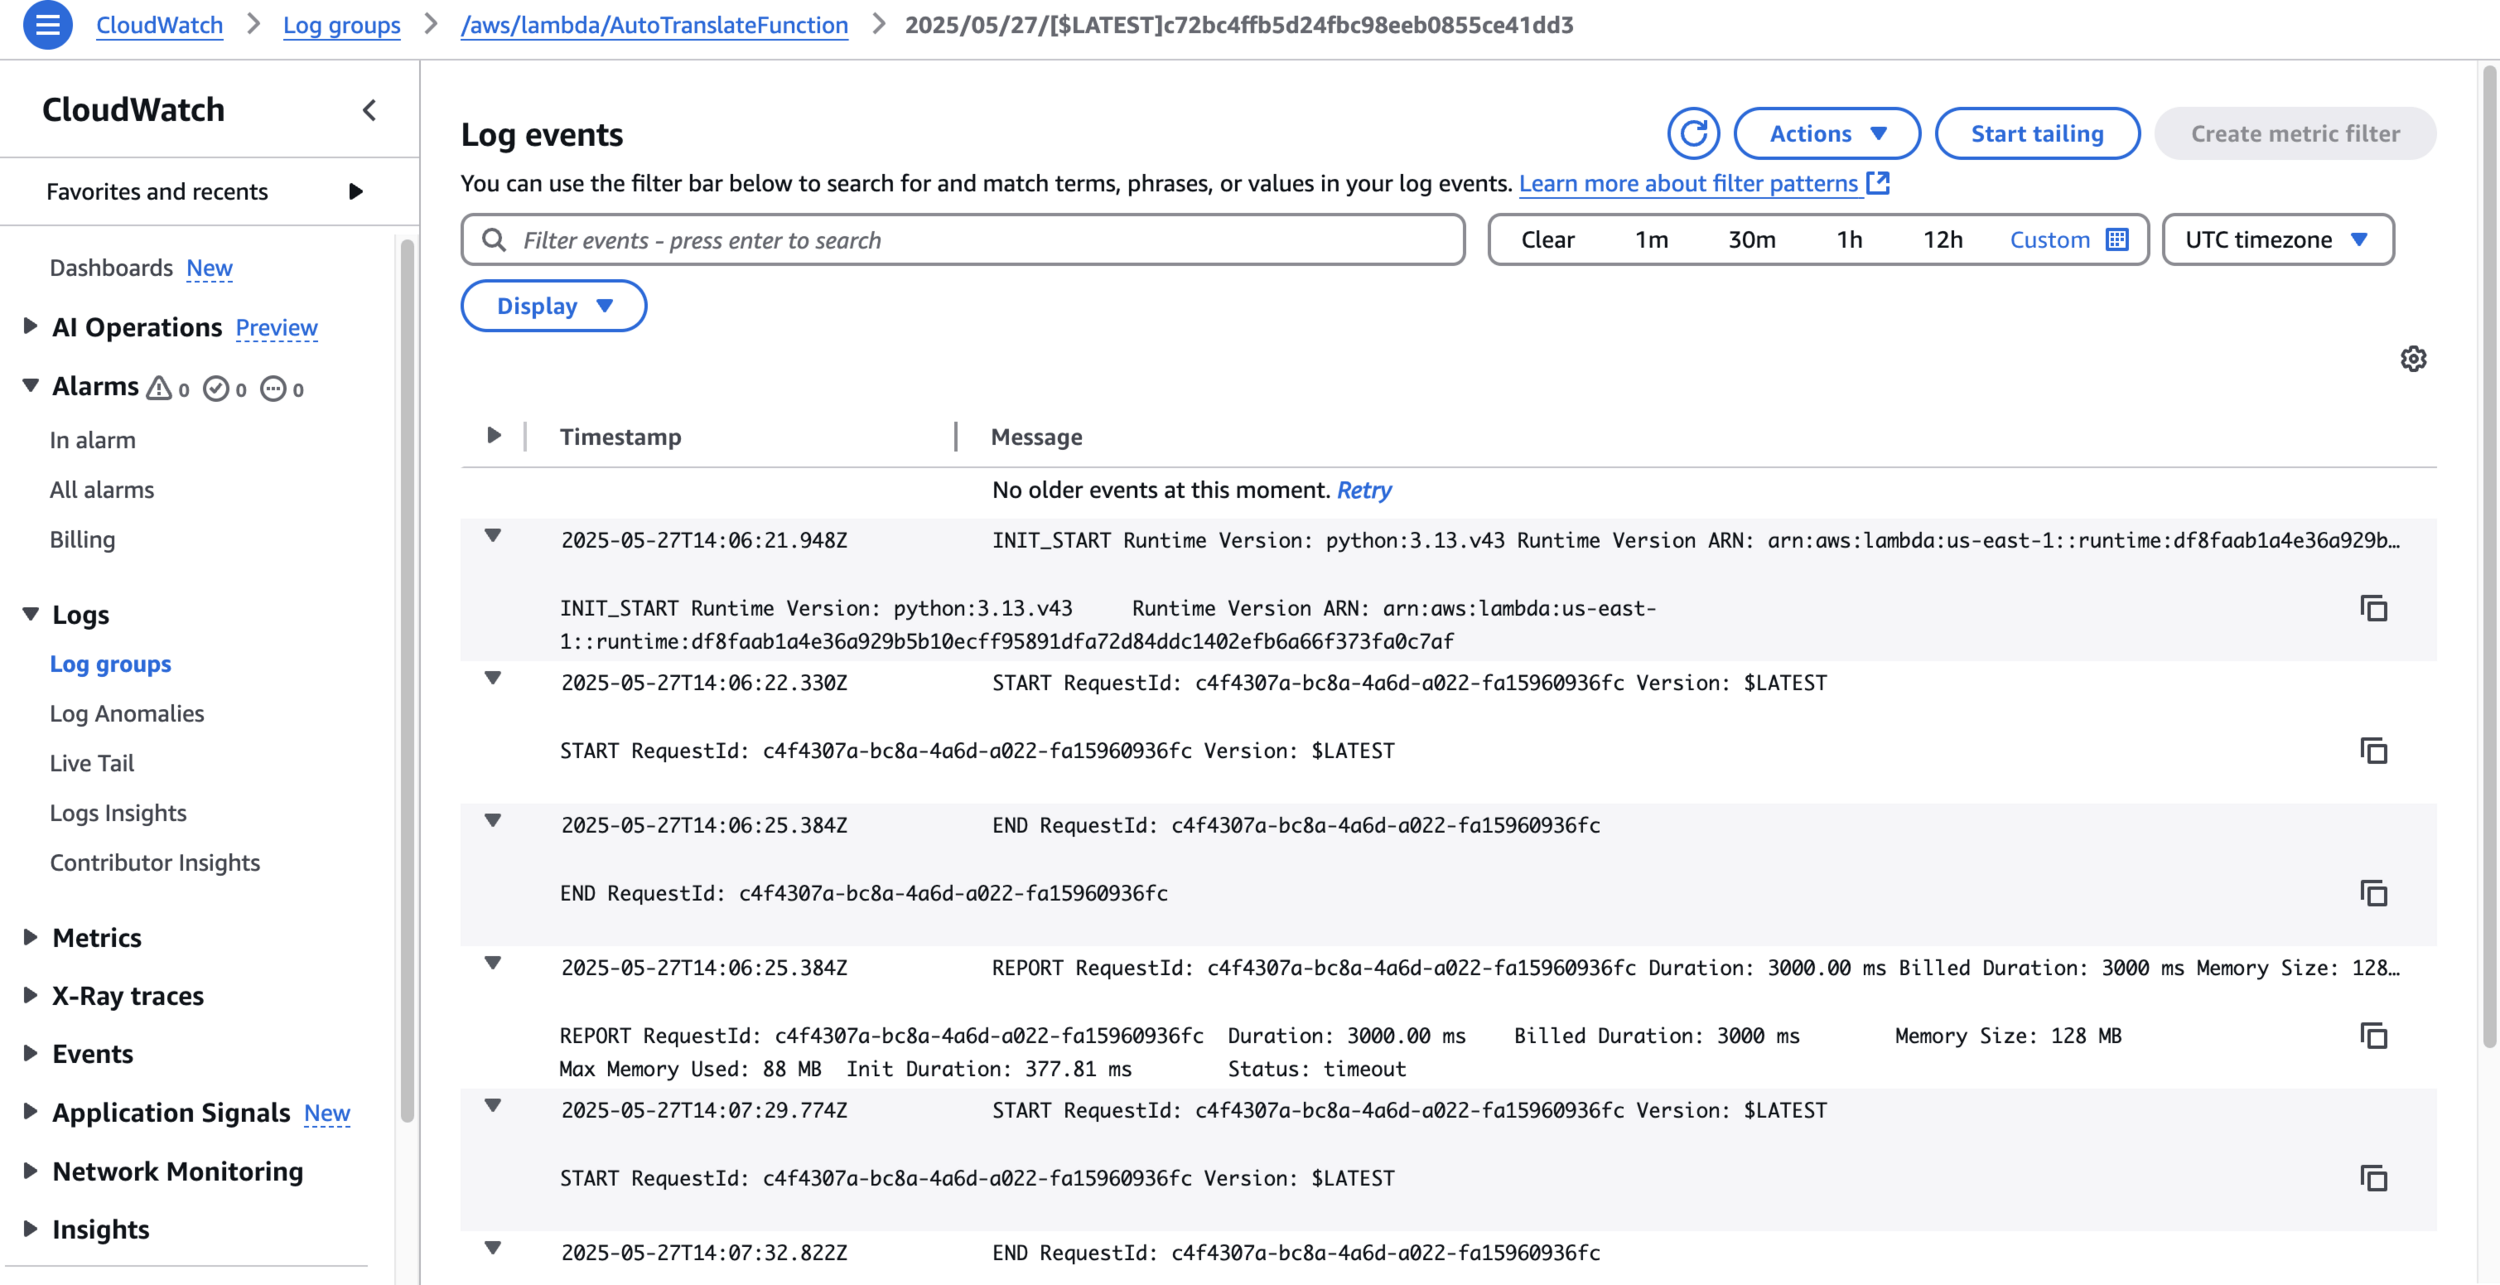Open the Actions dropdown
This screenshot has width=2500, height=1285.
coord(1826,134)
